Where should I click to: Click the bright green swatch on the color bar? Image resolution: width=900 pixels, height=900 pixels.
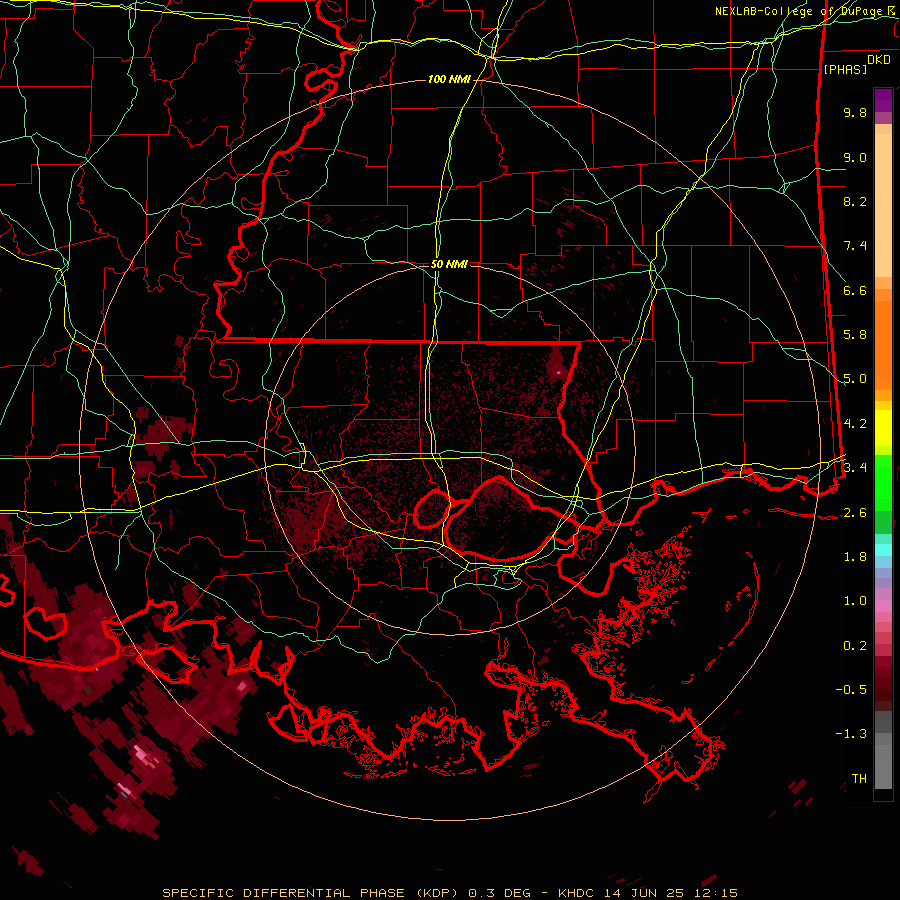pos(883,482)
